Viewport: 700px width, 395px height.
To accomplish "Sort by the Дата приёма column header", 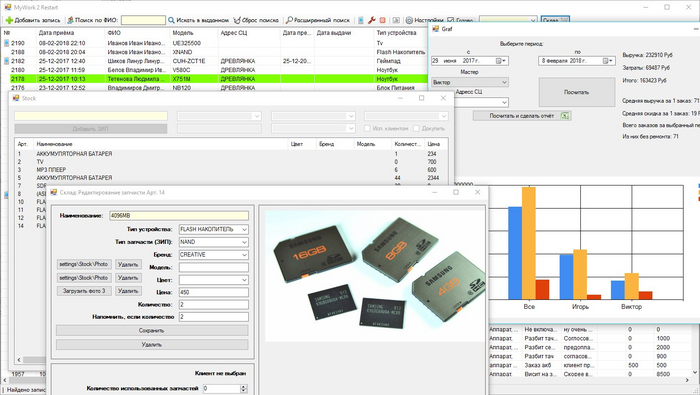I will [70, 33].
